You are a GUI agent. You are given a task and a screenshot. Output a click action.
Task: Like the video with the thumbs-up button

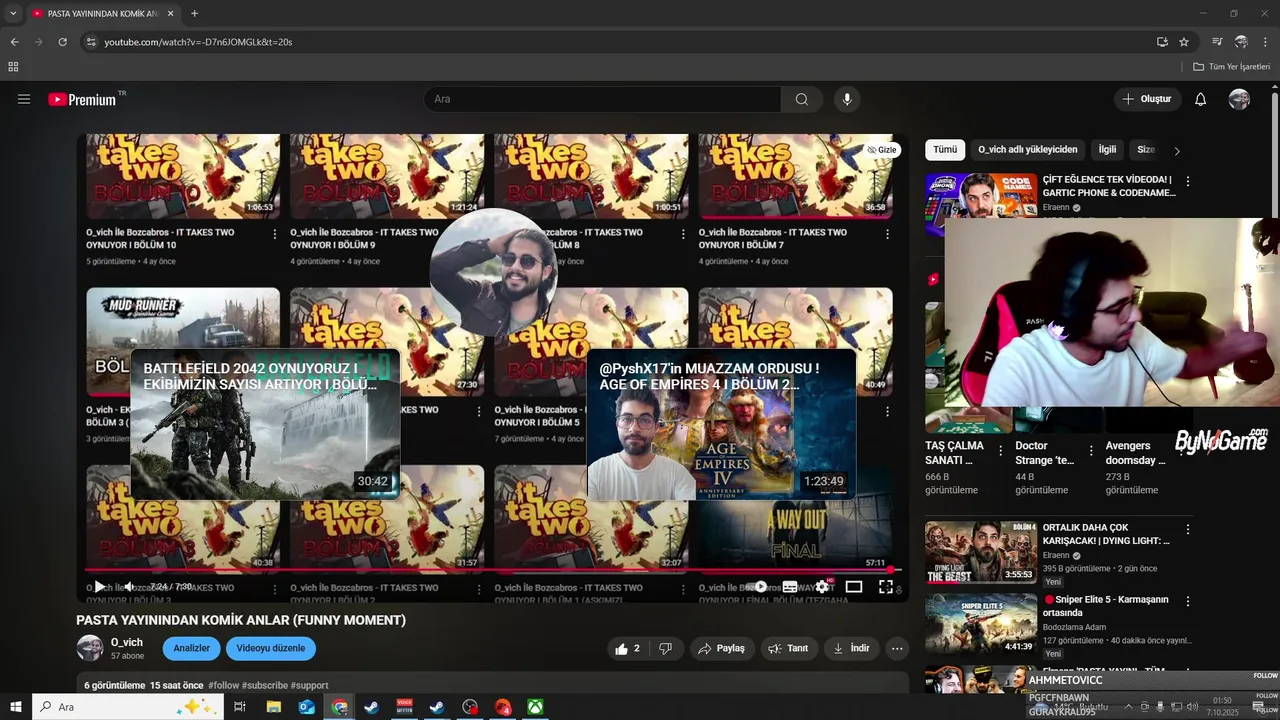point(628,648)
